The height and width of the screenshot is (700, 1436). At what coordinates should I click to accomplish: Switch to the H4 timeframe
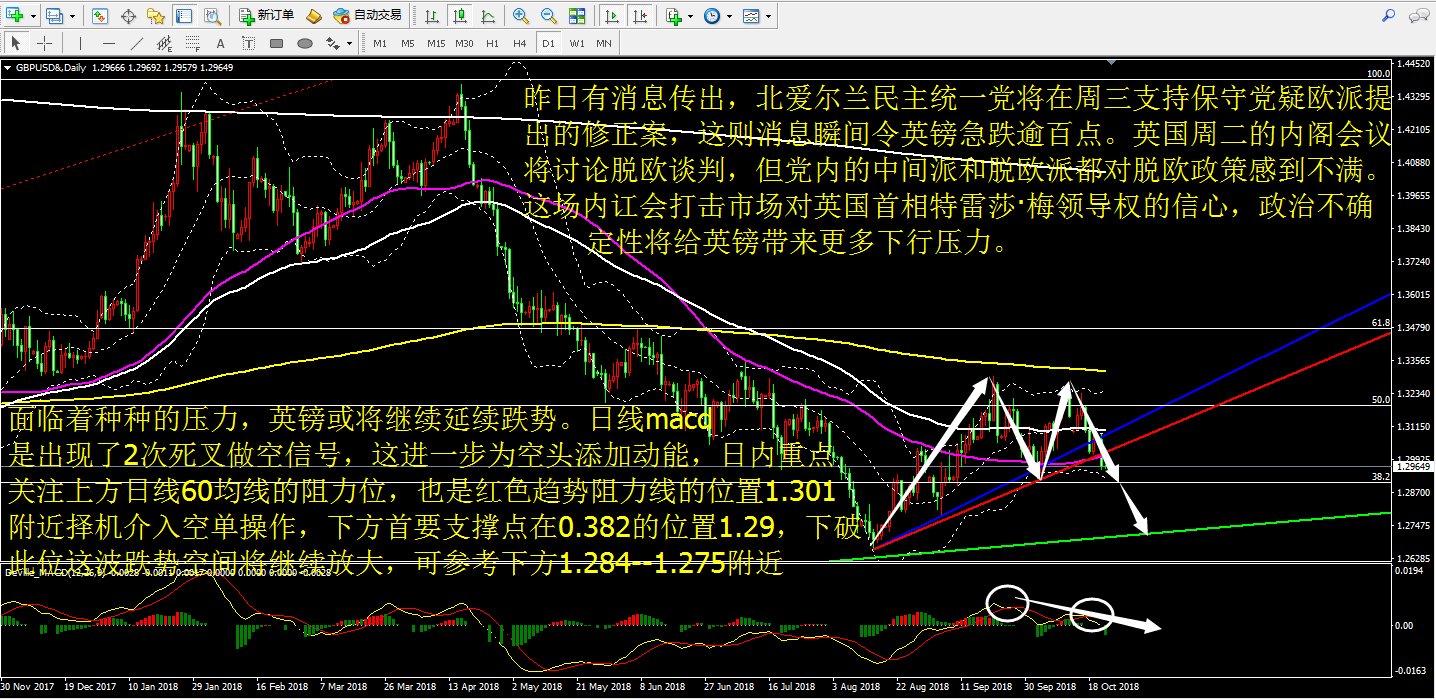(x=519, y=44)
